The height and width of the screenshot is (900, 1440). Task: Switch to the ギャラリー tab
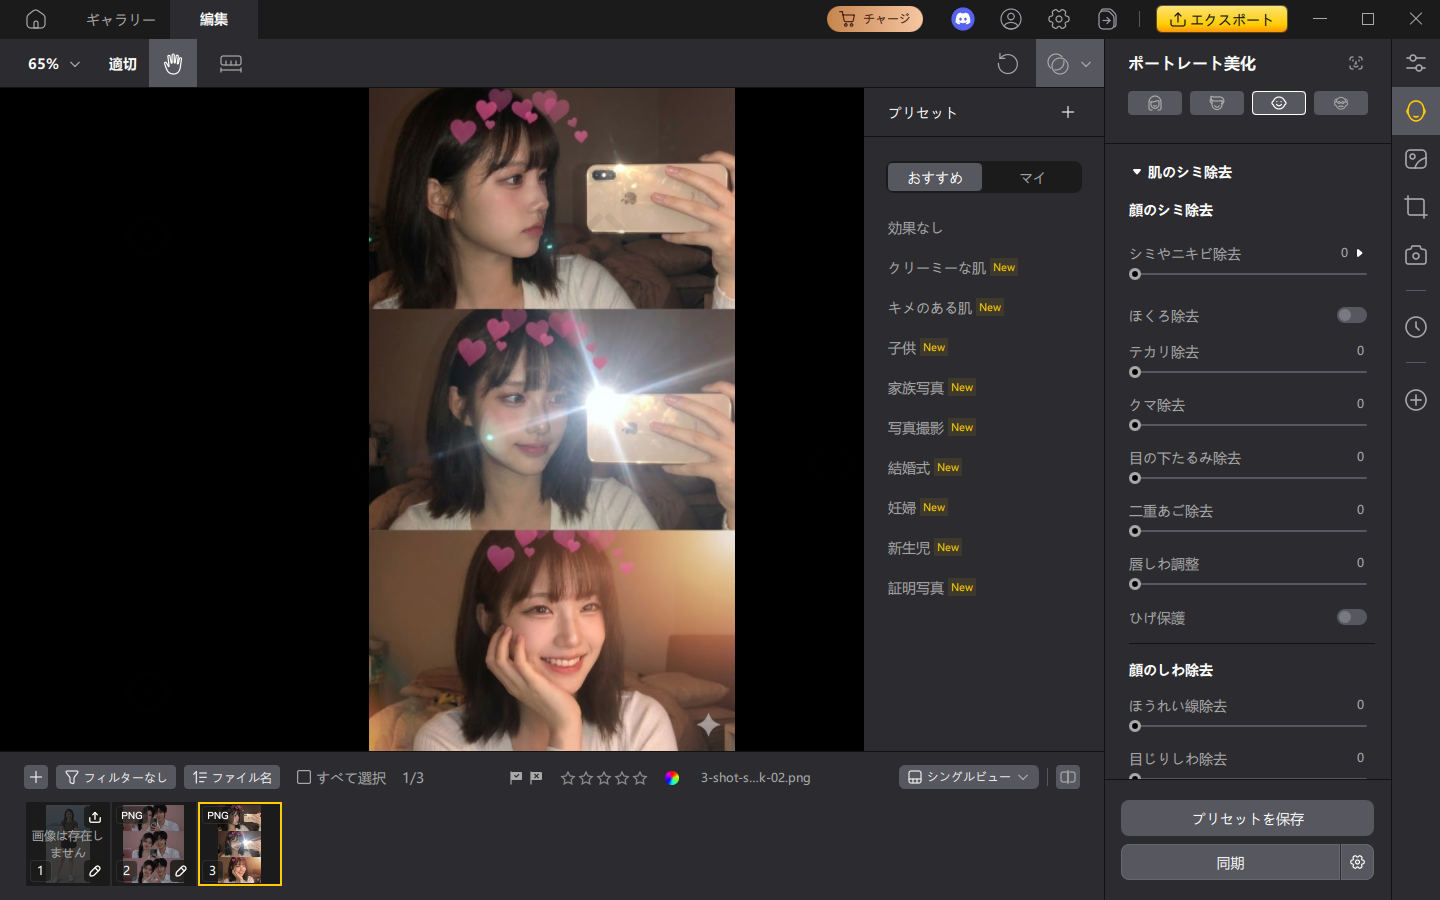tap(119, 19)
